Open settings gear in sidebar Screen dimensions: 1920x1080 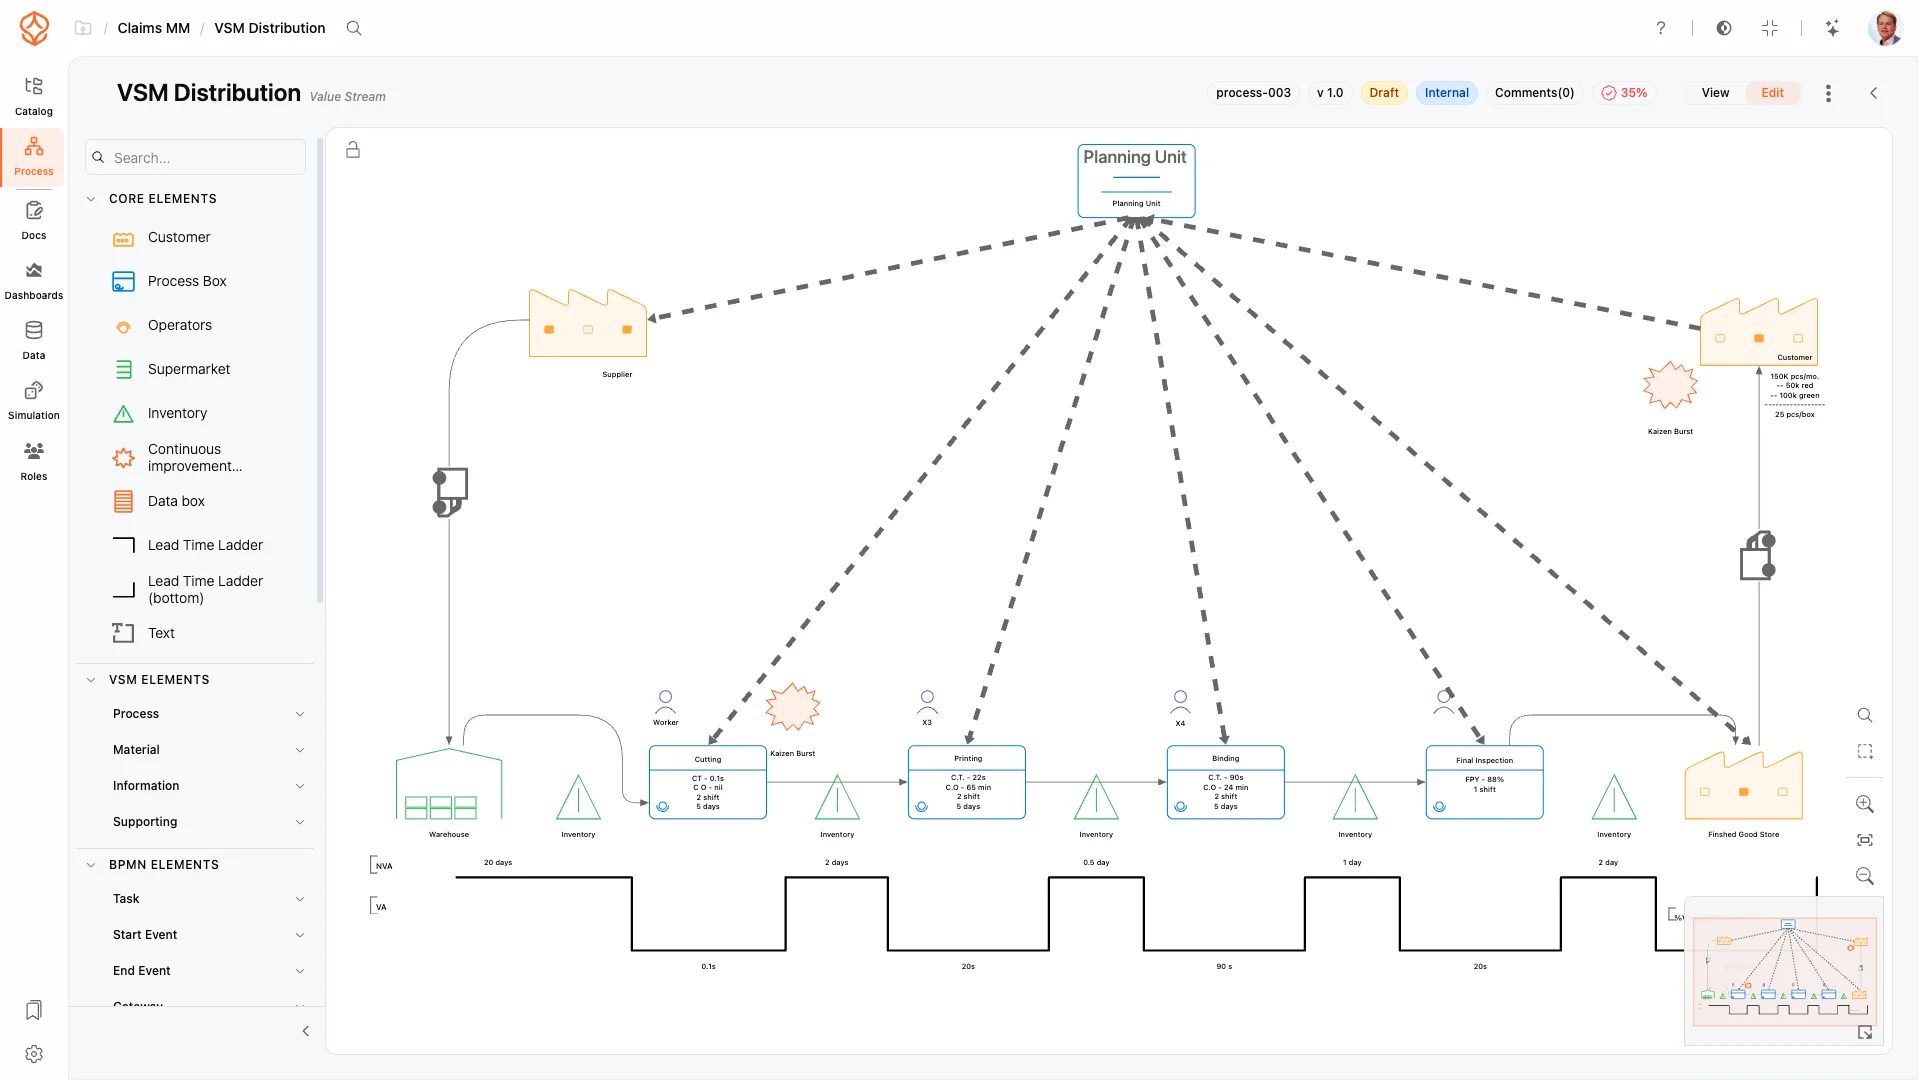(x=34, y=1054)
